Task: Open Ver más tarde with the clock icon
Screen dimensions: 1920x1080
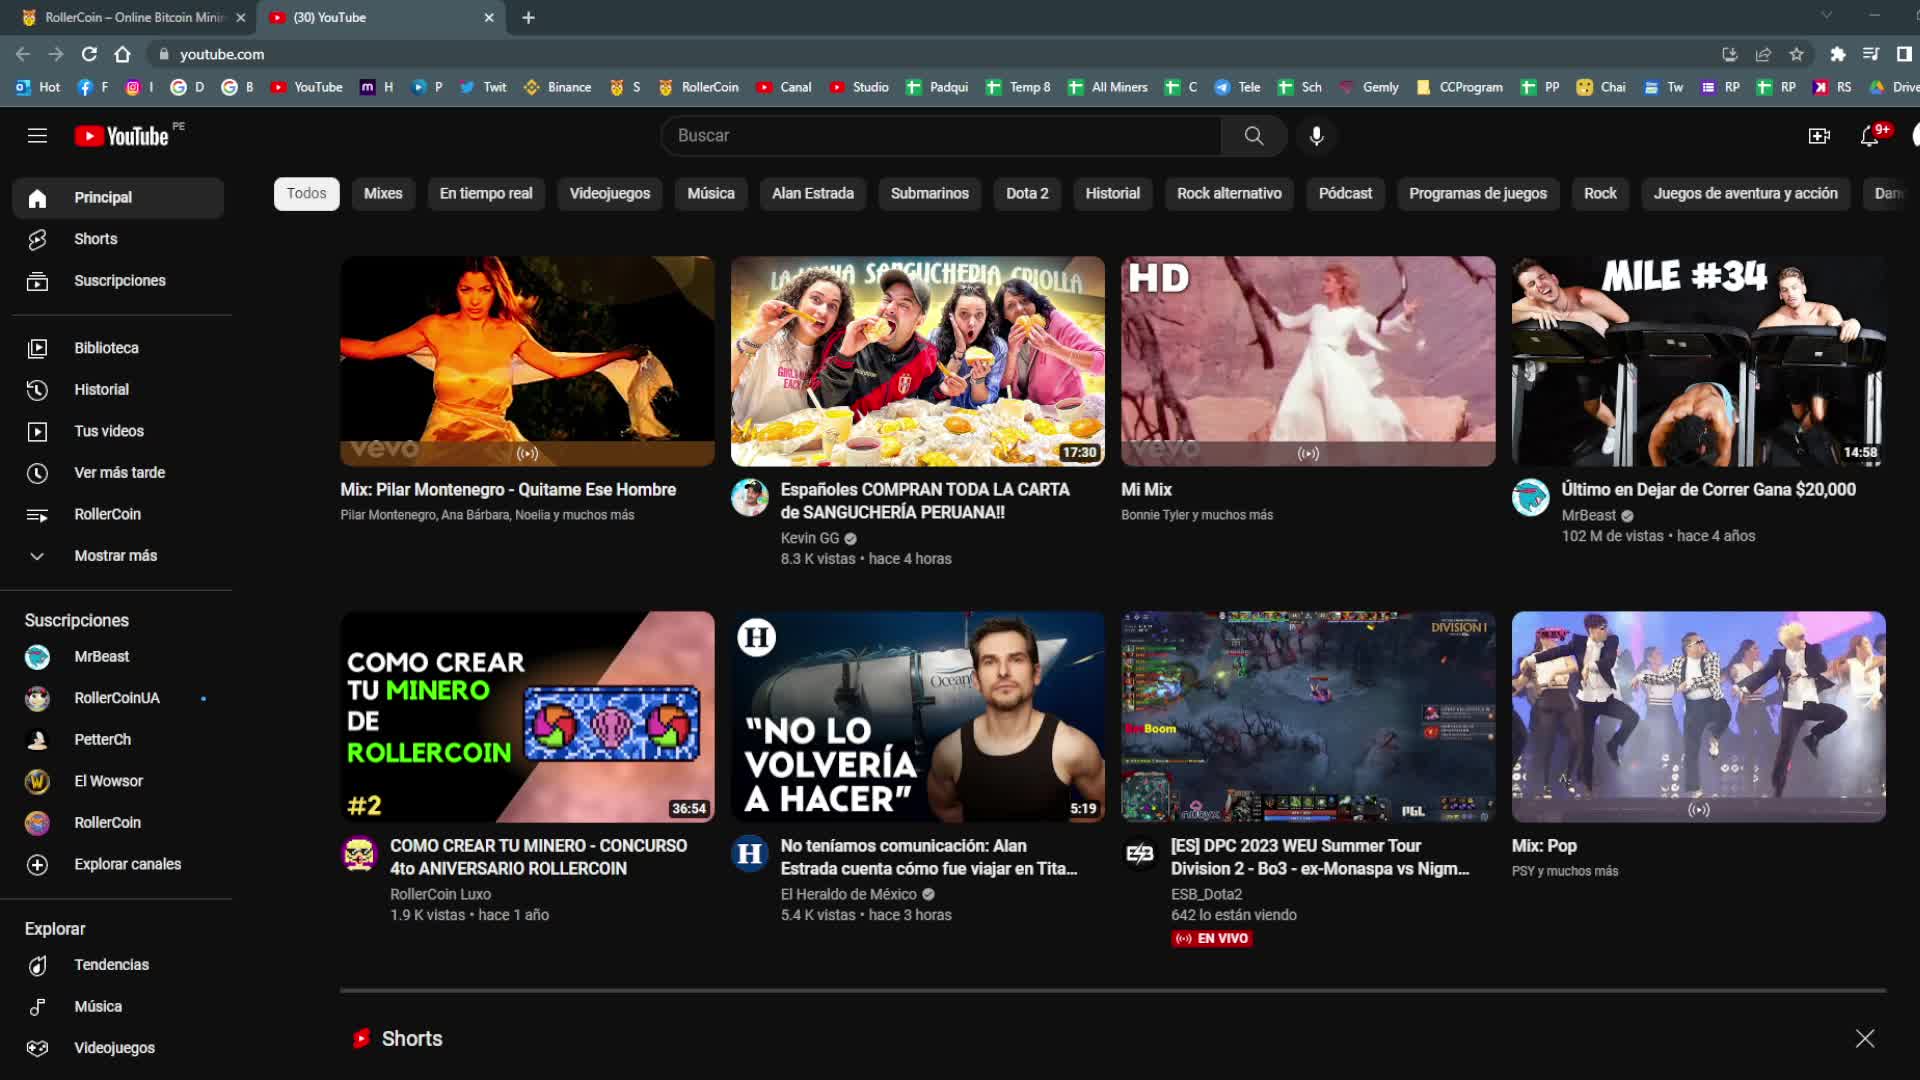Action: (119, 472)
